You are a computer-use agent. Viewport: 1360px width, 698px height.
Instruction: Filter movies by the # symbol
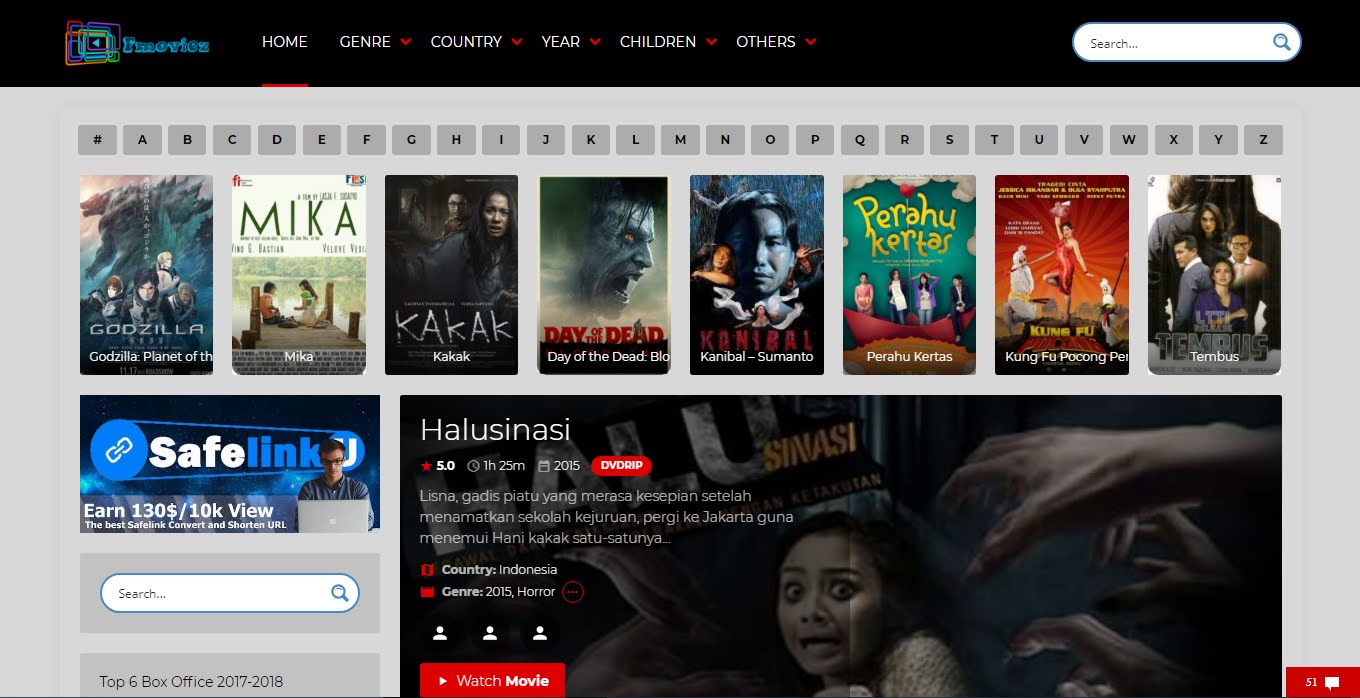pos(97,140)
